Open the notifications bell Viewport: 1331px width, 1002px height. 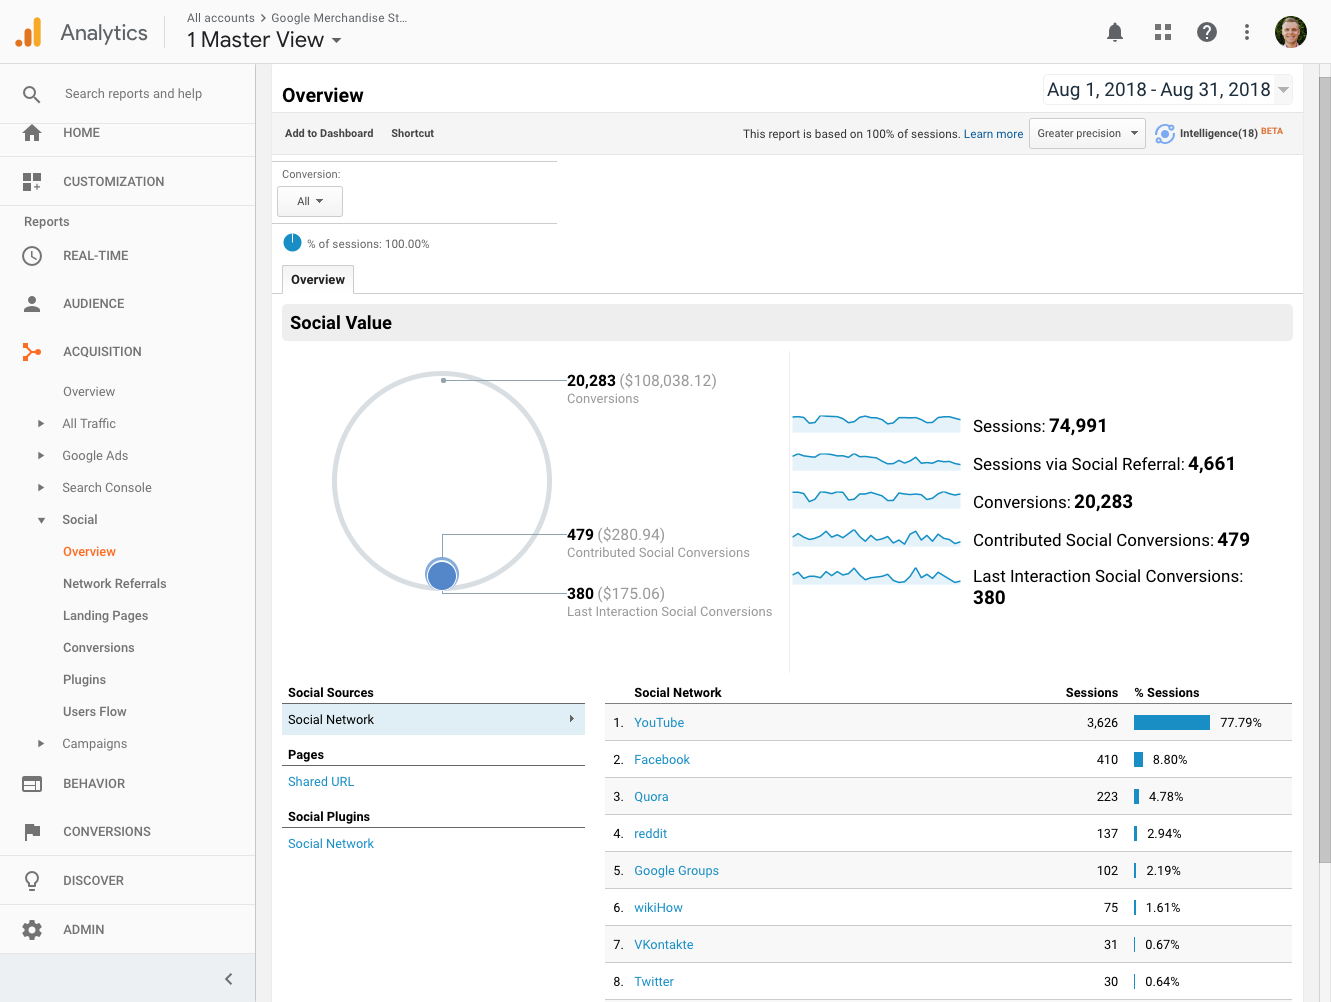click(1115, 32)
